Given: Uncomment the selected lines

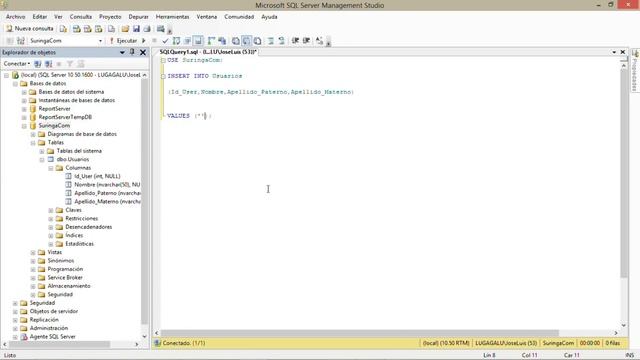Looking at the screenshot, I should pos(282,41).
